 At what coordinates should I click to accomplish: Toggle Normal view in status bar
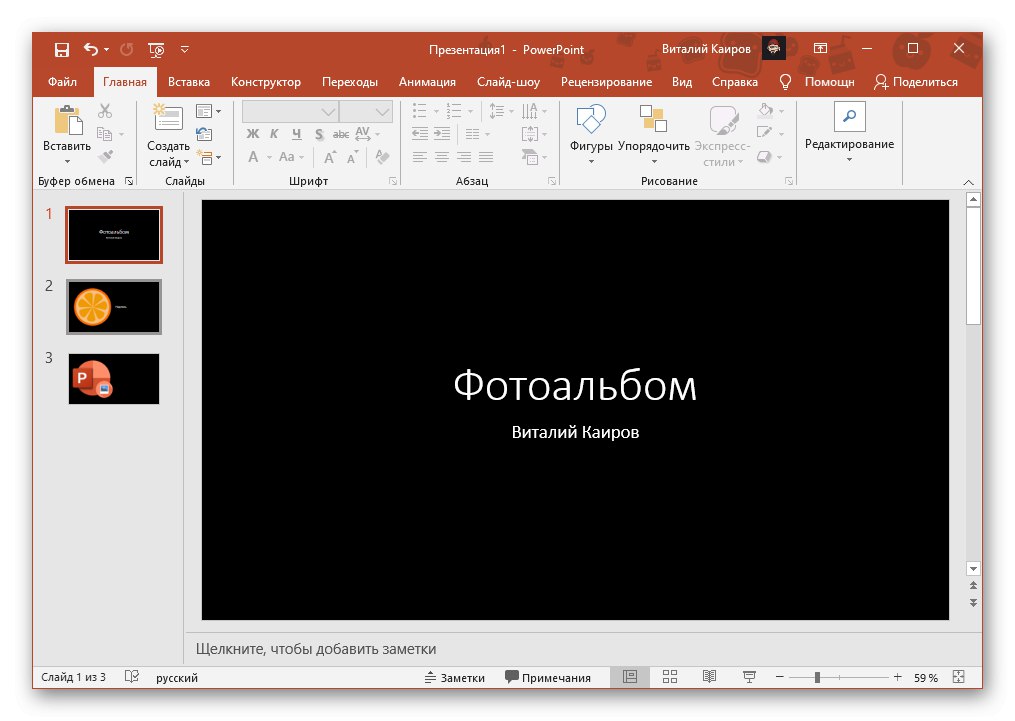pos(630,677)
